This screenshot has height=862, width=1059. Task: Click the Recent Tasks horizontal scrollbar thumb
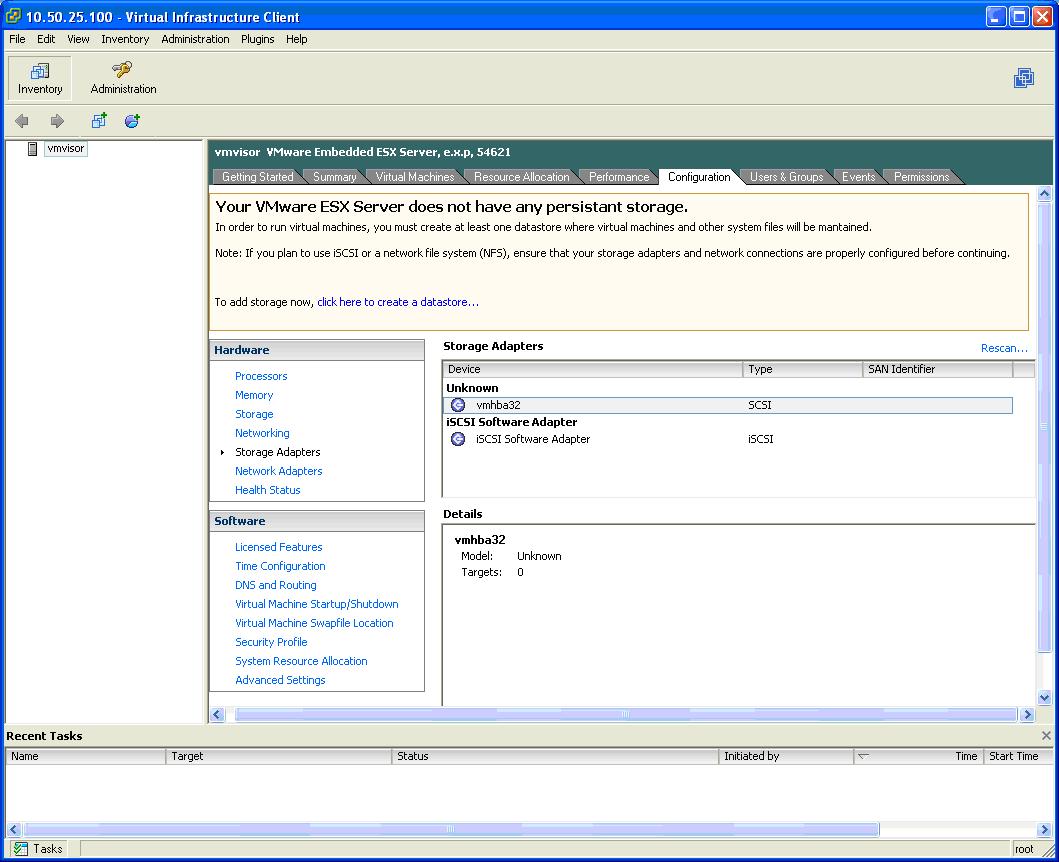click(451, 829)
